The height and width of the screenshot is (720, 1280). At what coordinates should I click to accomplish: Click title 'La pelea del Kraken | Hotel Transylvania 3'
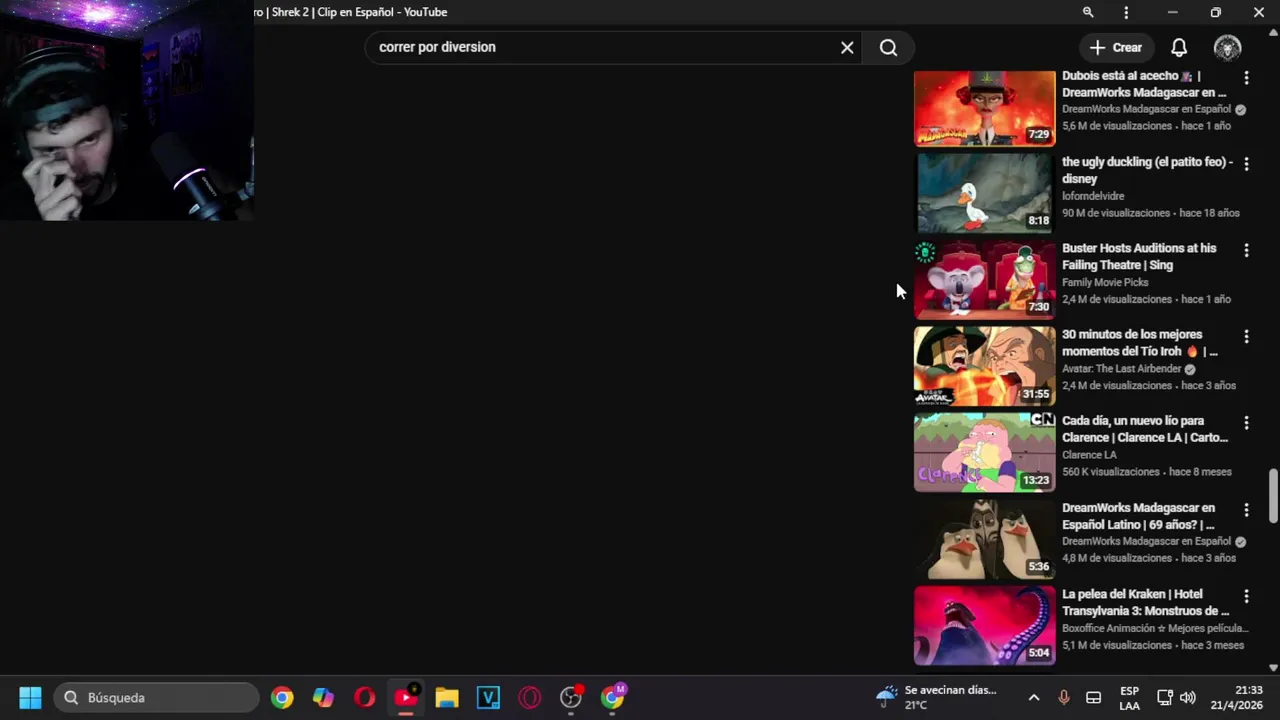point(1146,602)
